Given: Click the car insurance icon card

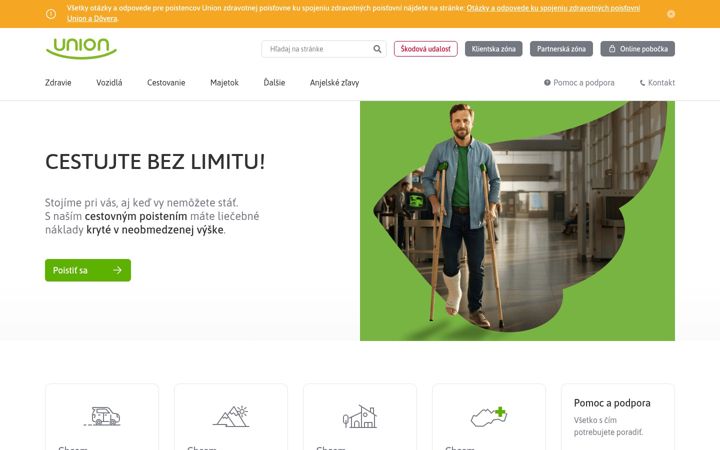Looking at the screenshot, I should (102, 417).
